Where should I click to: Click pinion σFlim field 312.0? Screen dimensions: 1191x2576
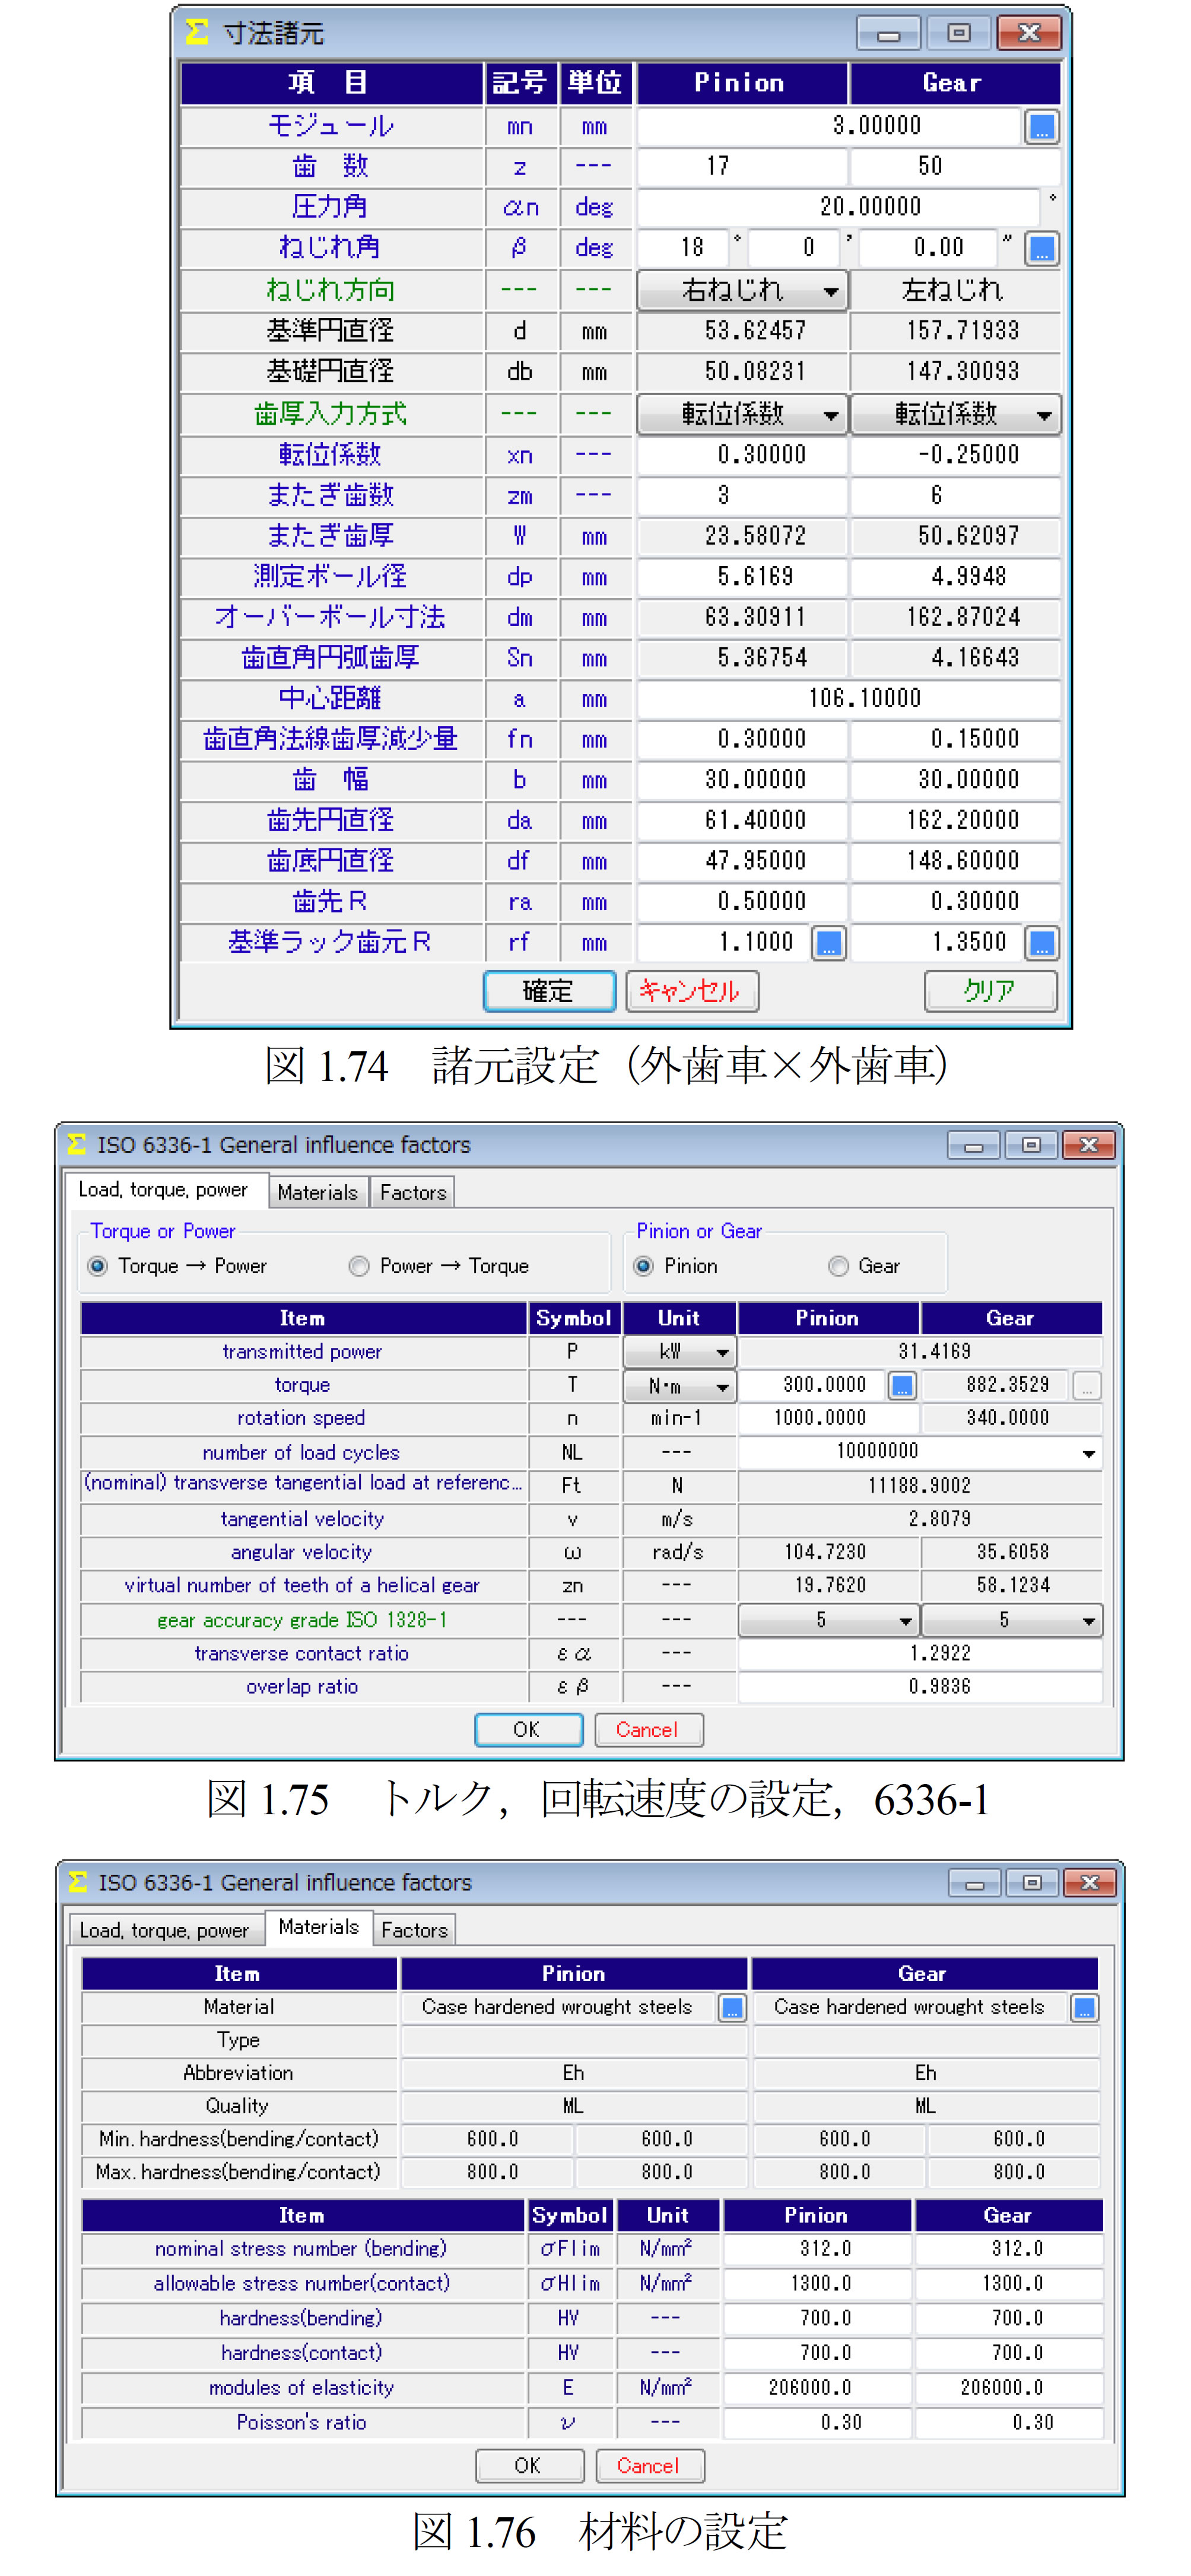[817, 2249]
